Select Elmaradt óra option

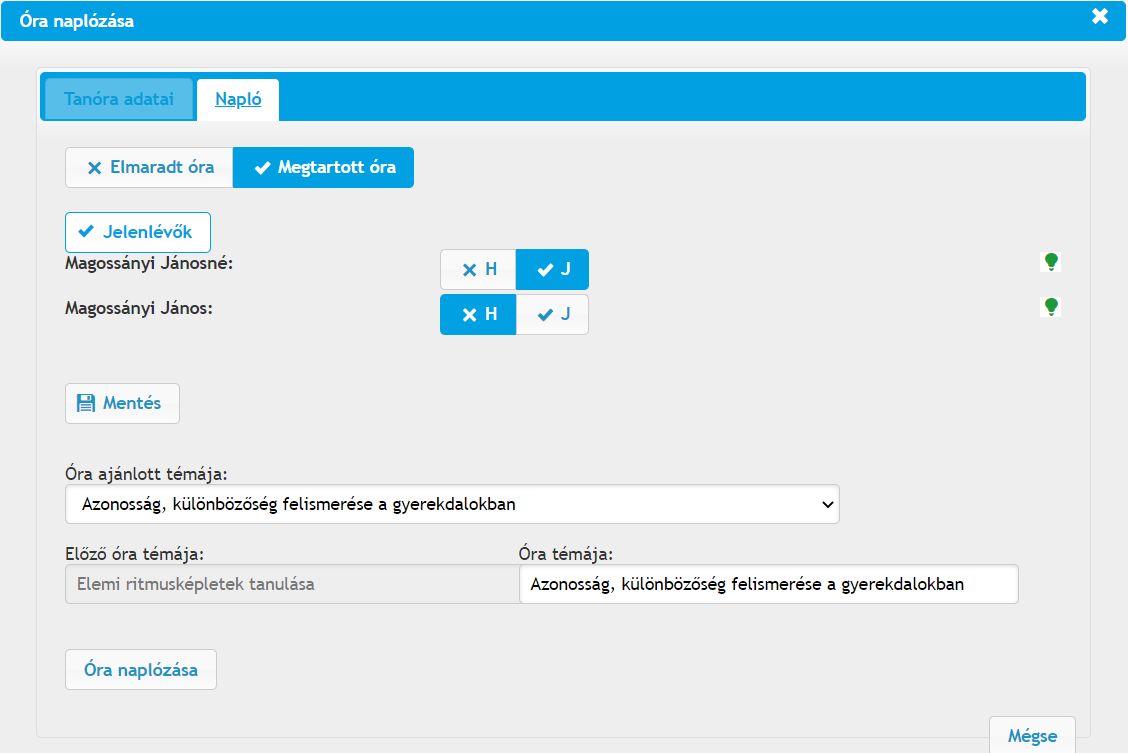point(150,168)
